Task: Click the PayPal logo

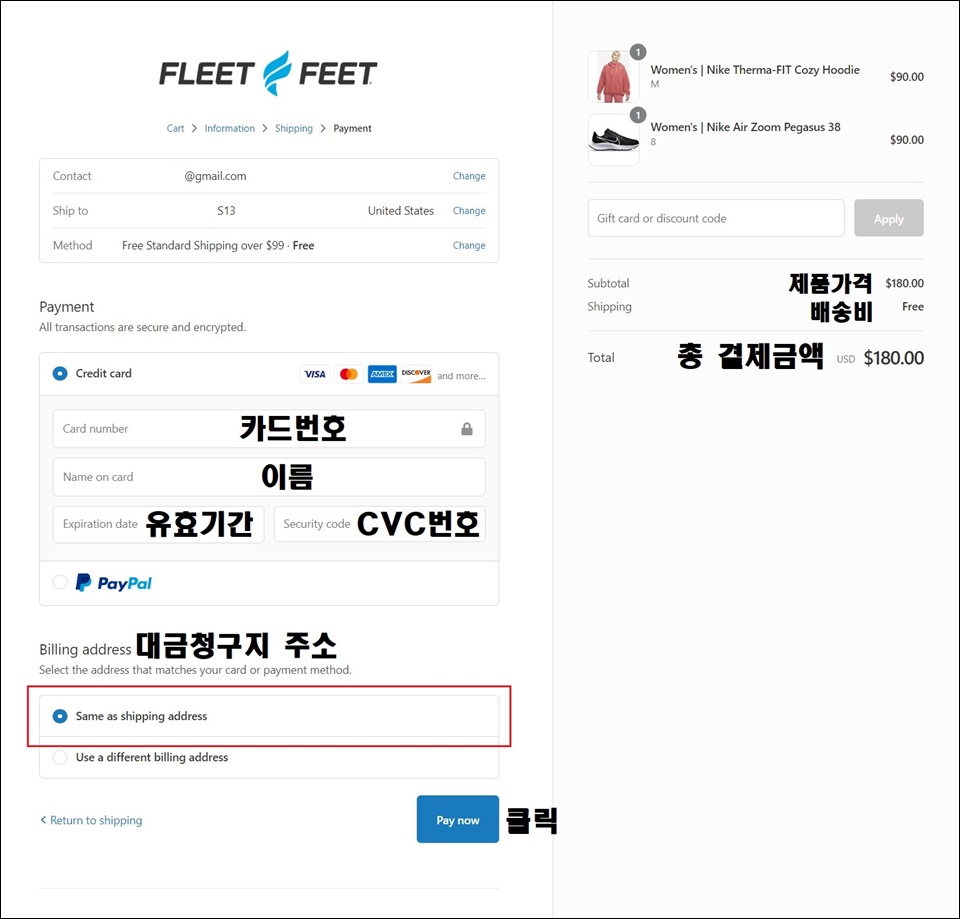Action: [114, 582]
